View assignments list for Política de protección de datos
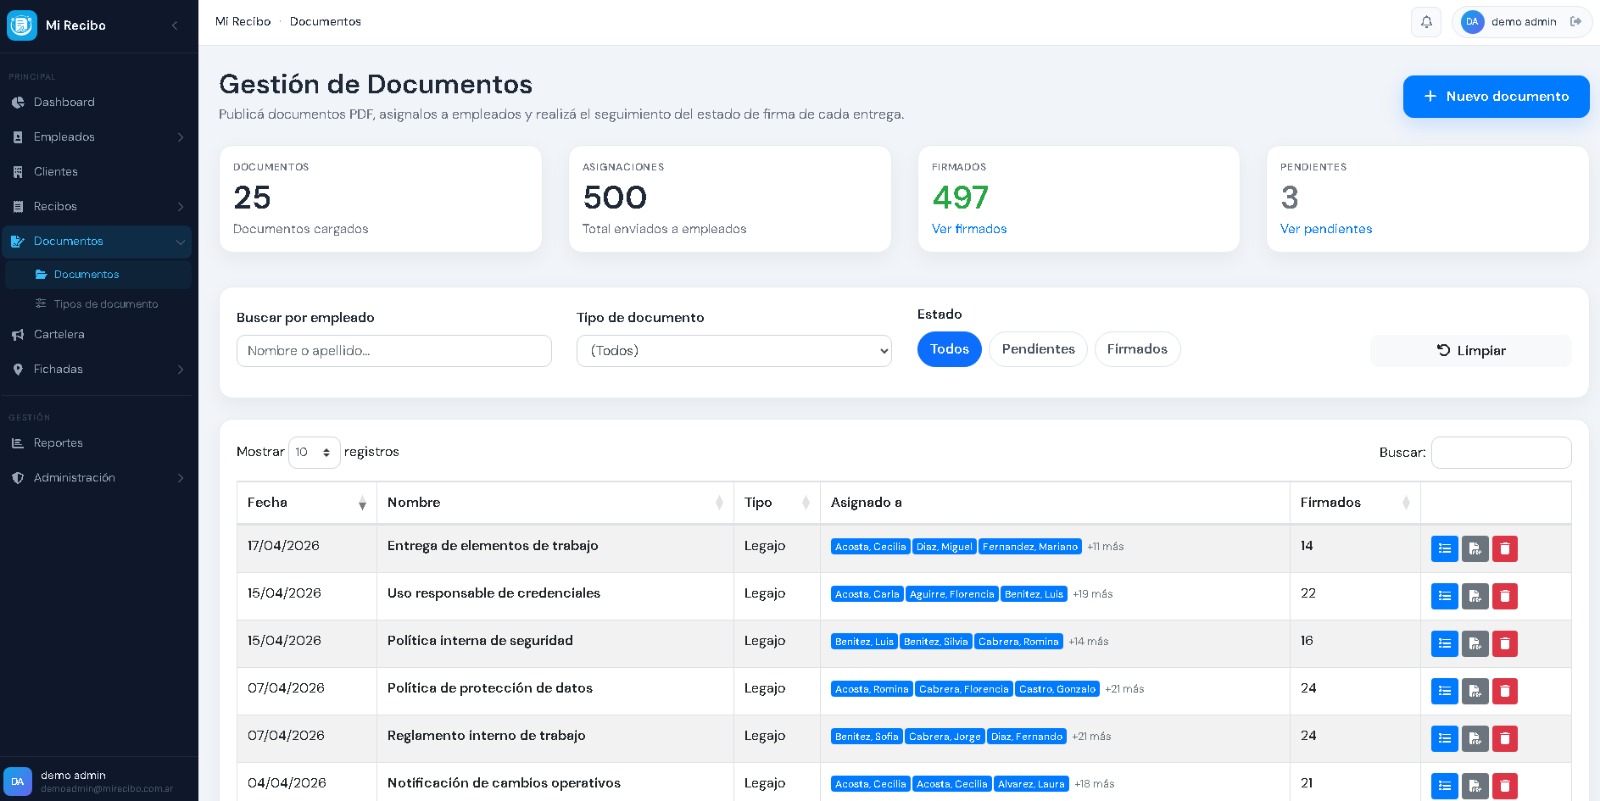 click(1444, 691)
